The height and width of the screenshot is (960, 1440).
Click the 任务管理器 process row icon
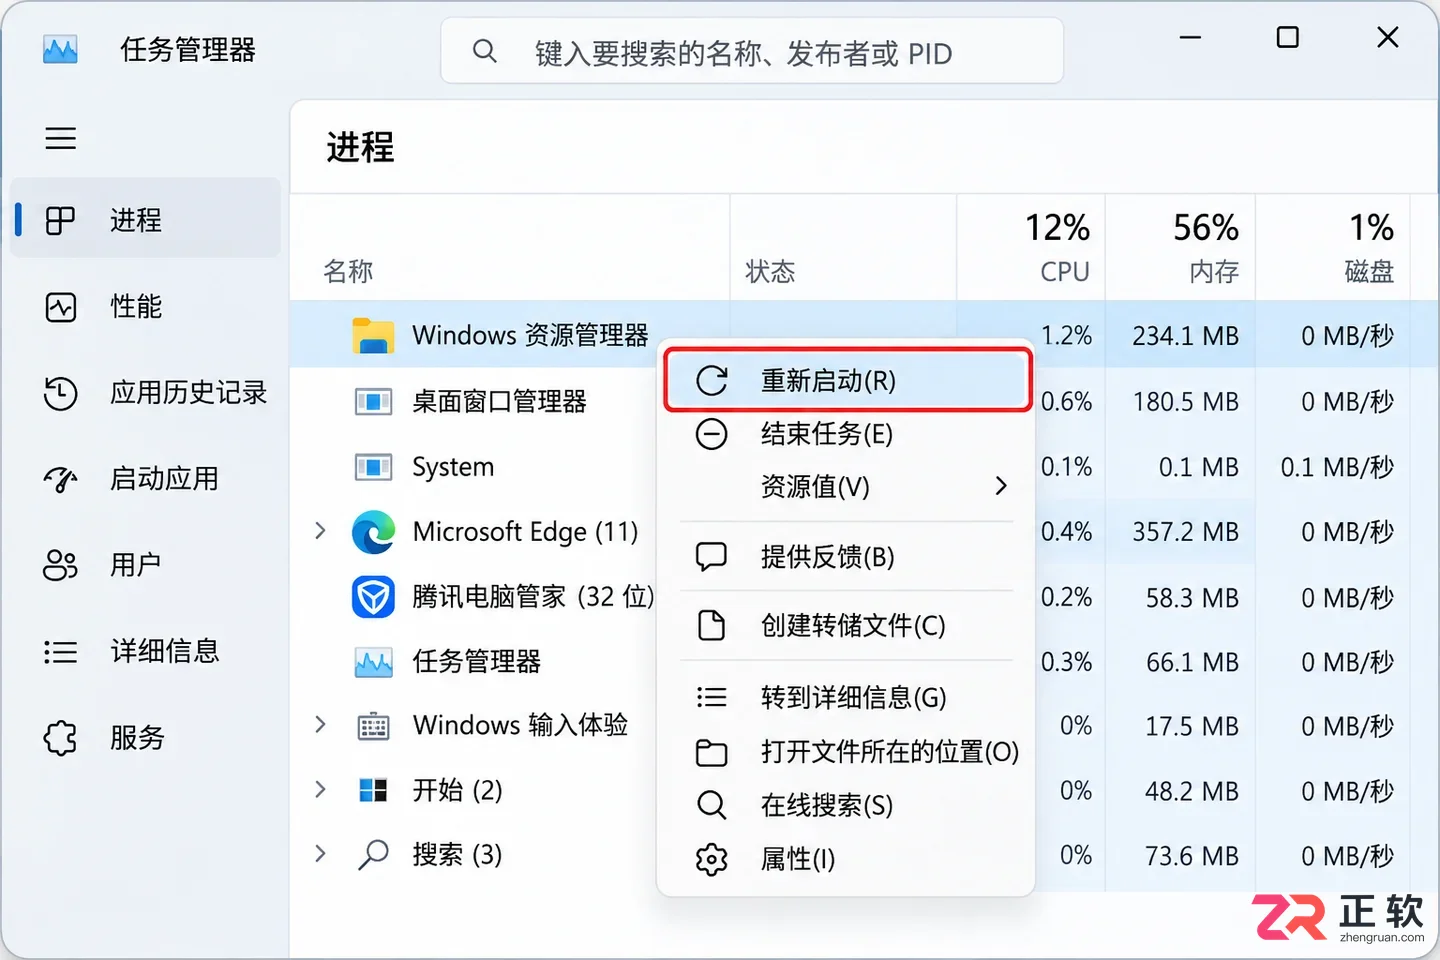click(x=373, y=662)
